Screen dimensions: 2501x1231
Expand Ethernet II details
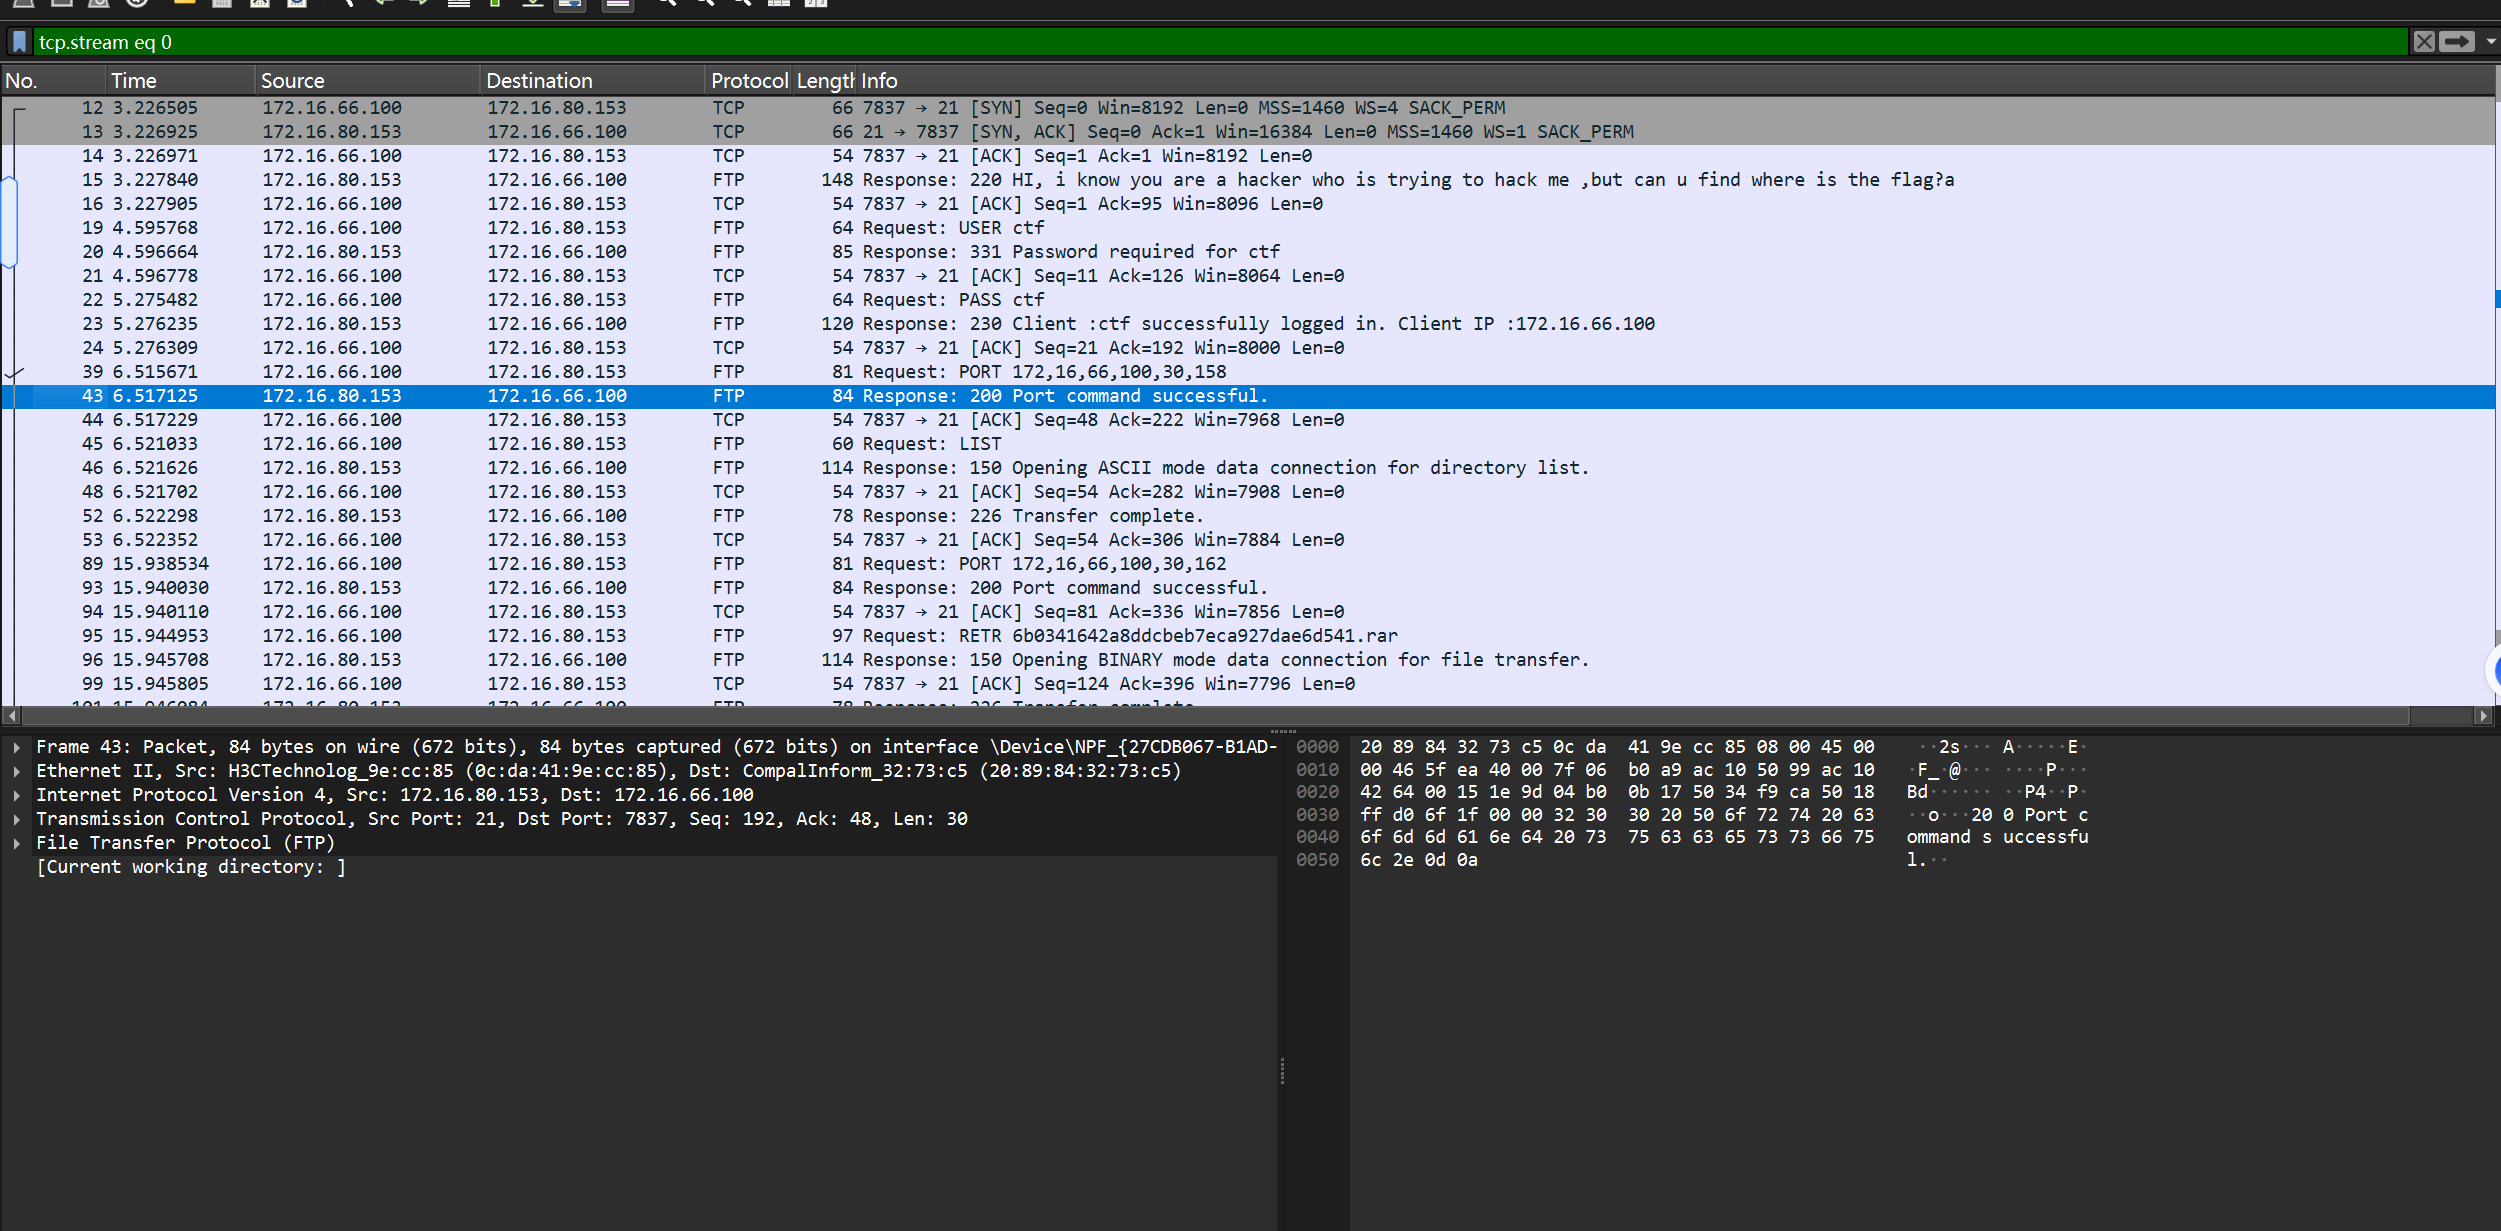pyautogui.click(x=17, y=771)
